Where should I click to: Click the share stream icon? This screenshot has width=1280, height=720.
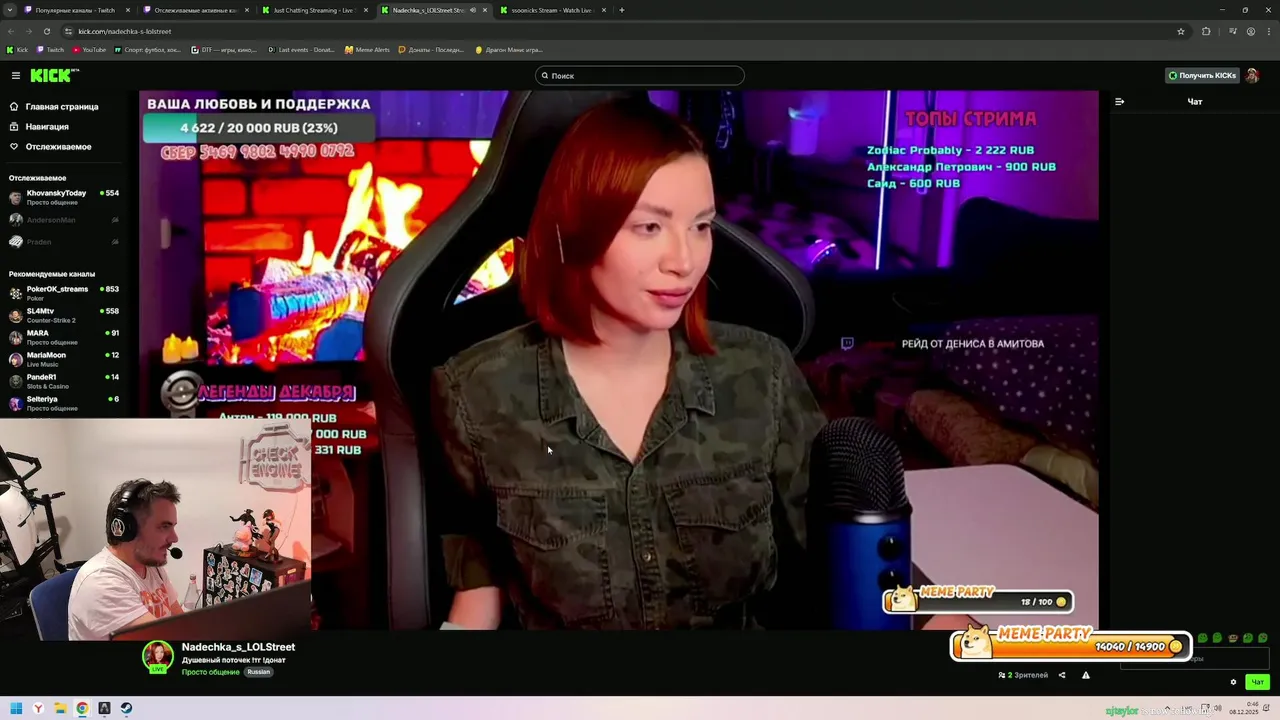coord(1062,675)
